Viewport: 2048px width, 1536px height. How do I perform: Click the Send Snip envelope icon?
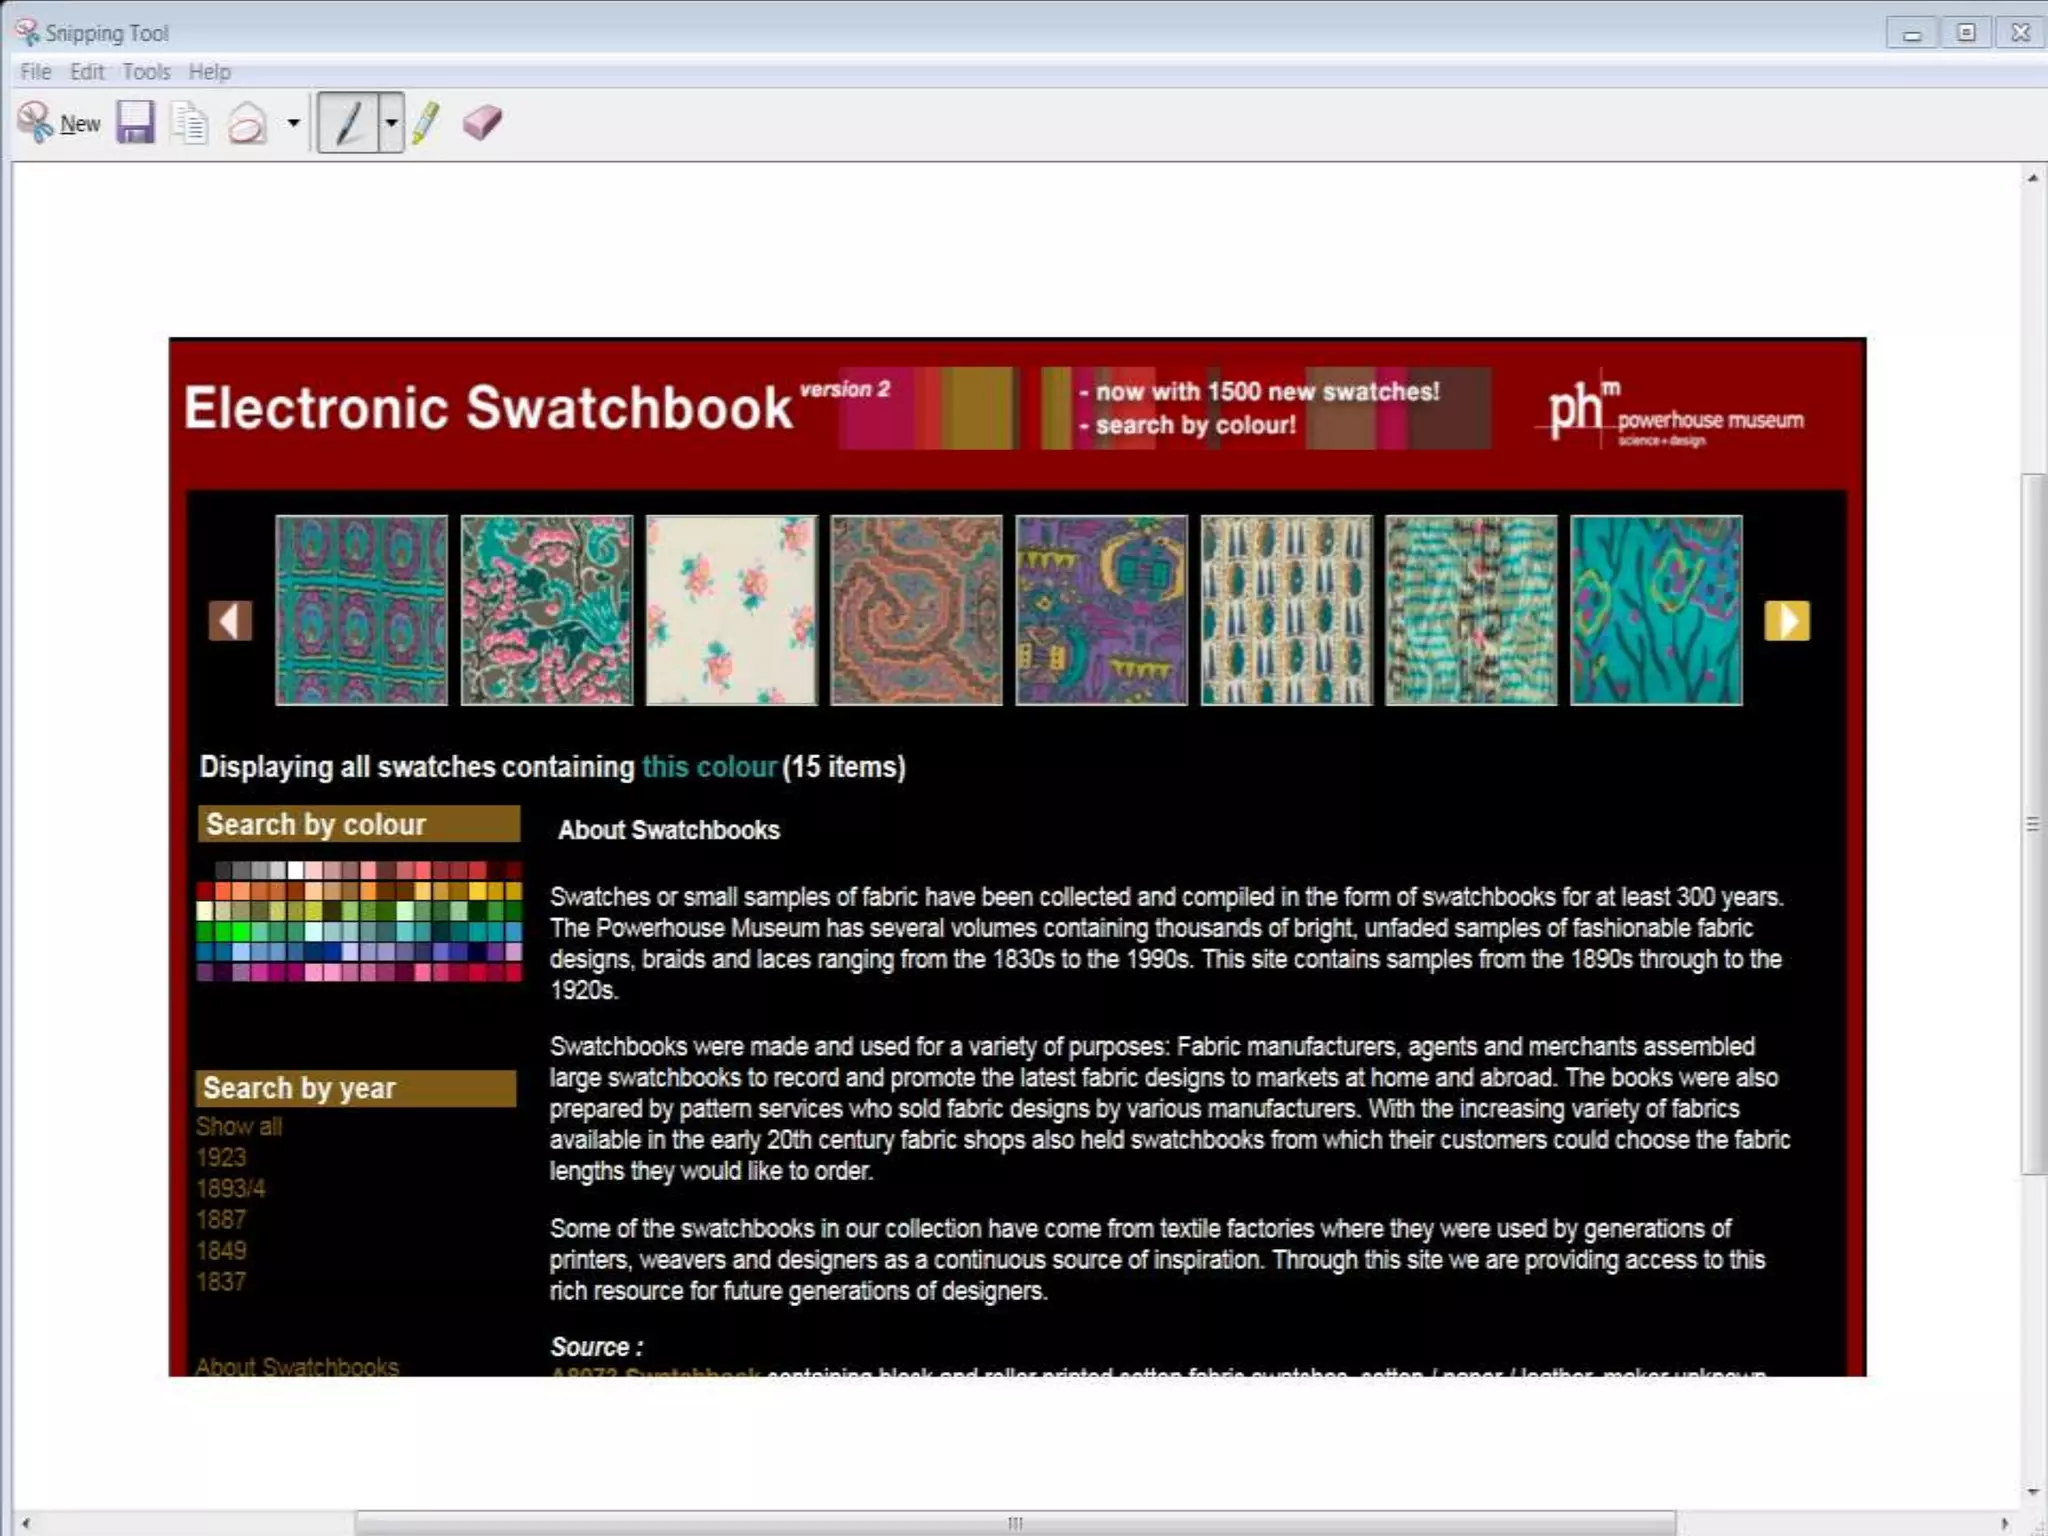tap(247, 124)
